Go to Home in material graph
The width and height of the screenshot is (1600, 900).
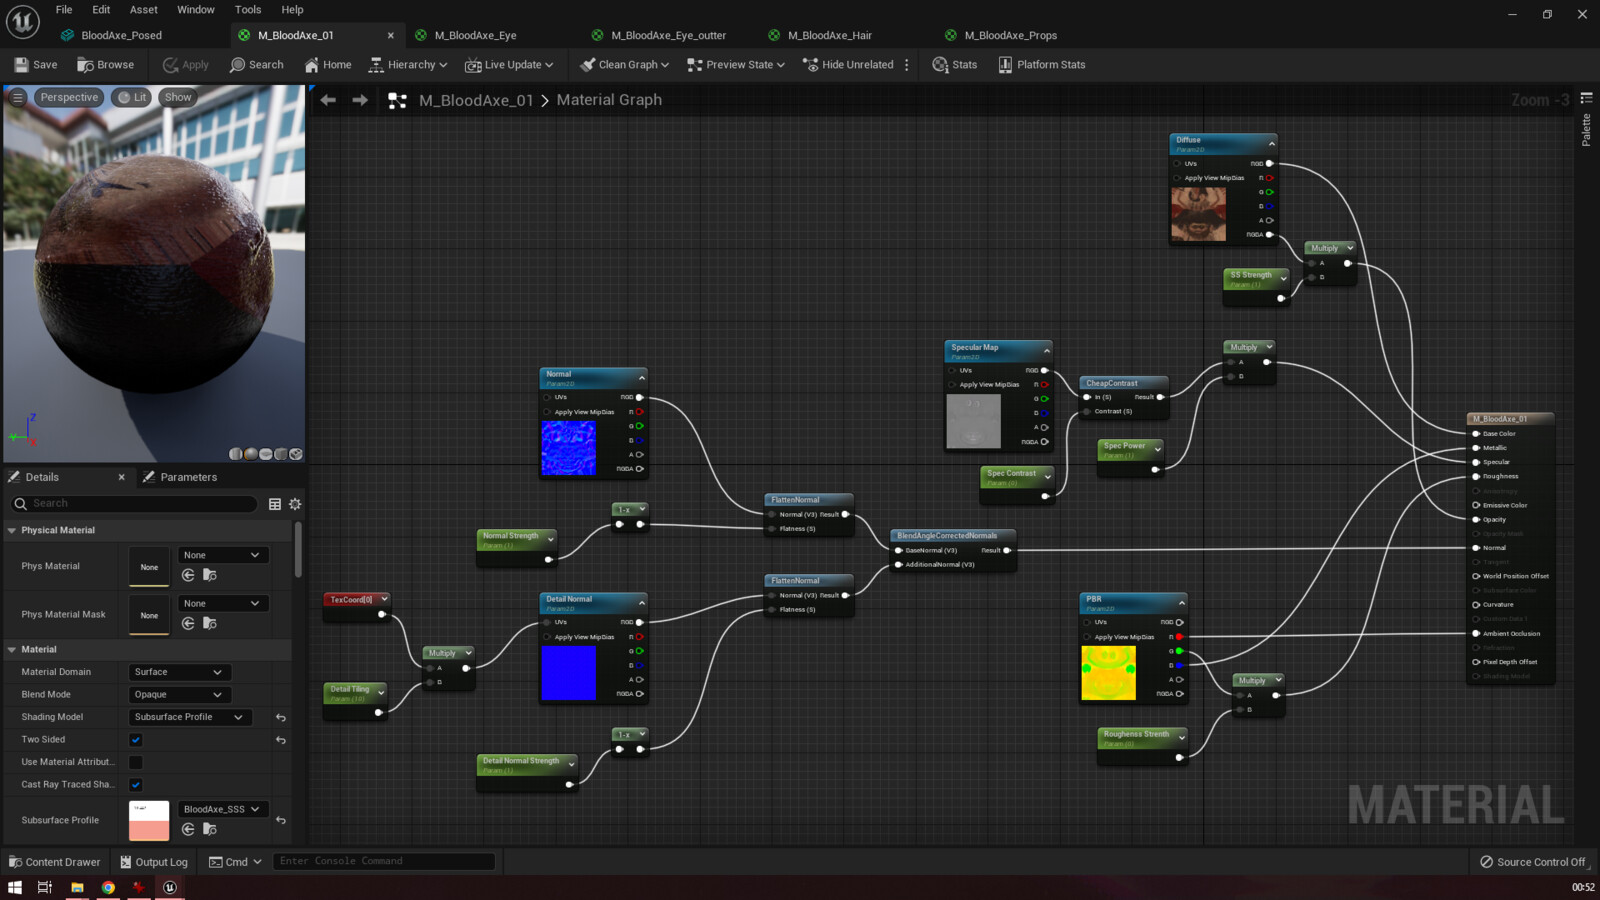(x=328, y=64)
